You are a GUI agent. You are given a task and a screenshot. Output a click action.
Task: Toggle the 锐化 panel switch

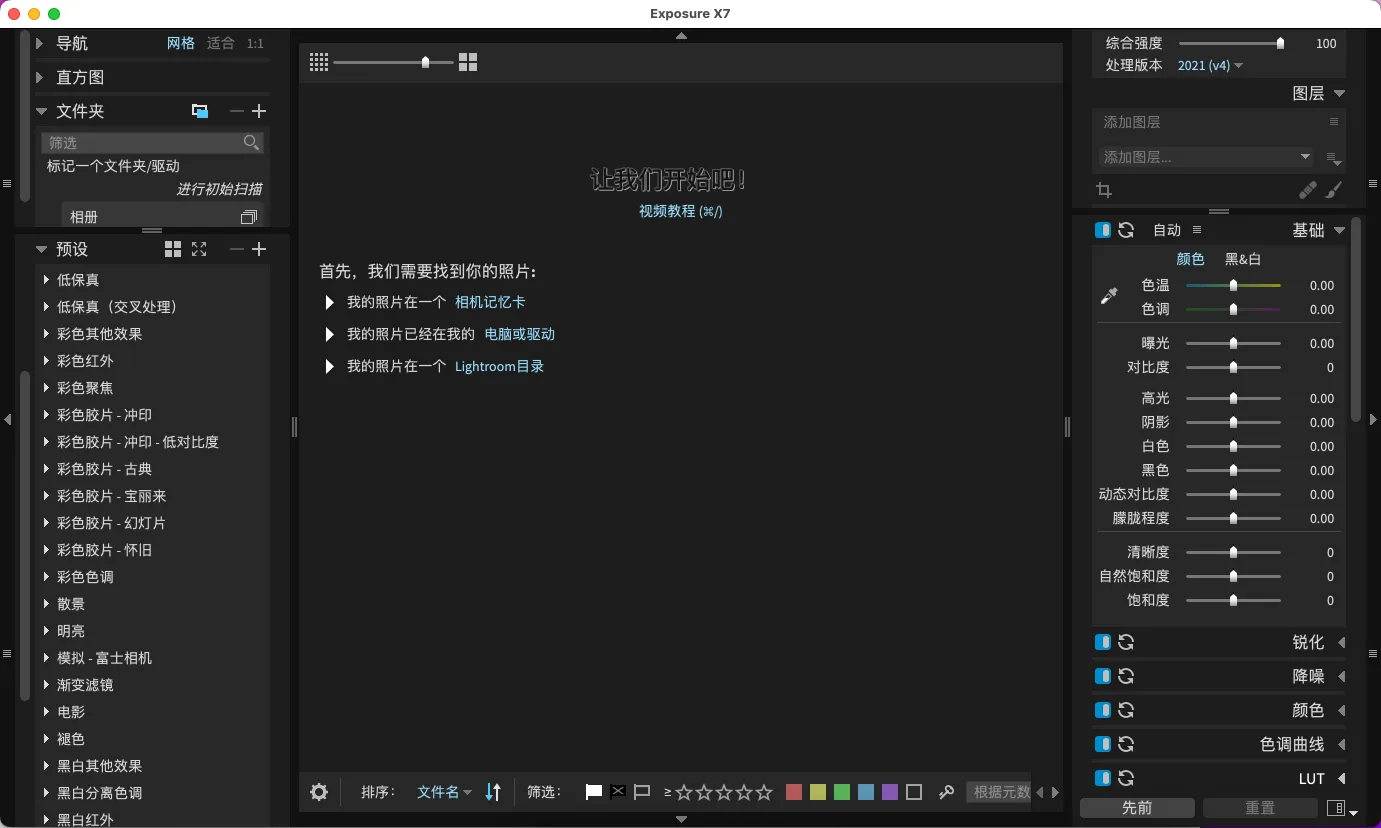(x=1103, y=642)
